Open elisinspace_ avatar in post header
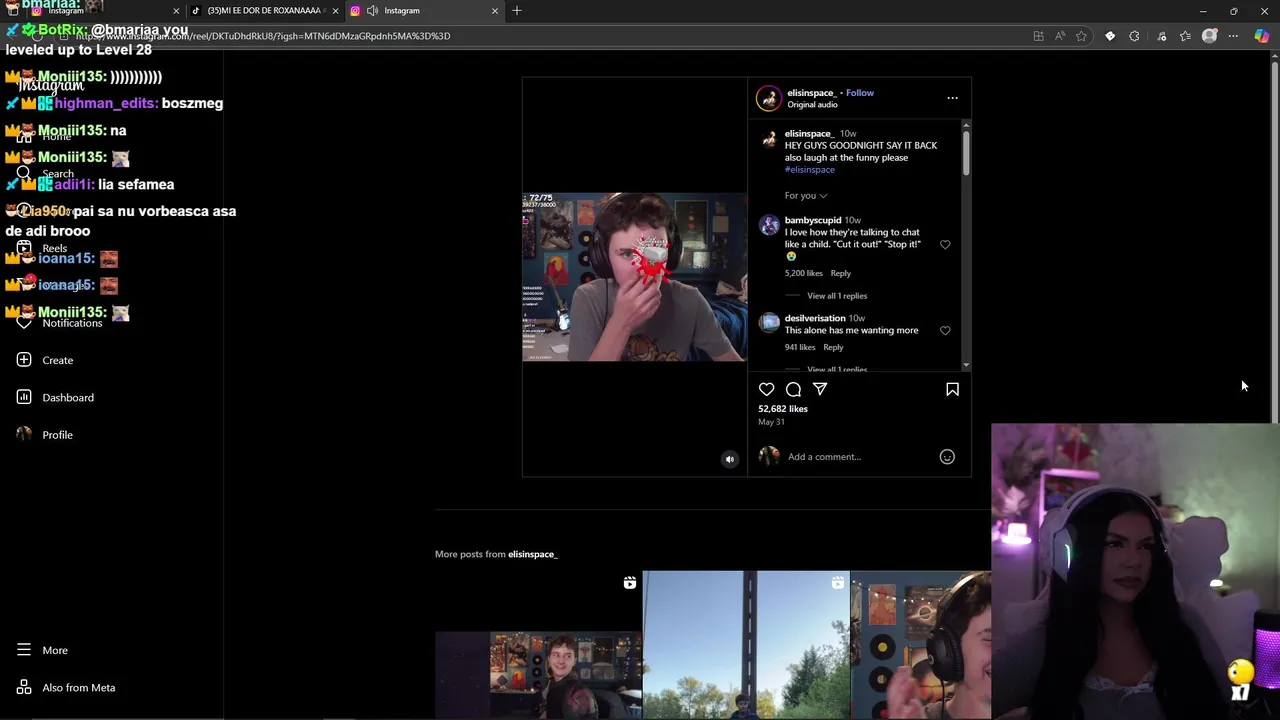This screenshot has width=1280, height=720. (x=769, y=98)
